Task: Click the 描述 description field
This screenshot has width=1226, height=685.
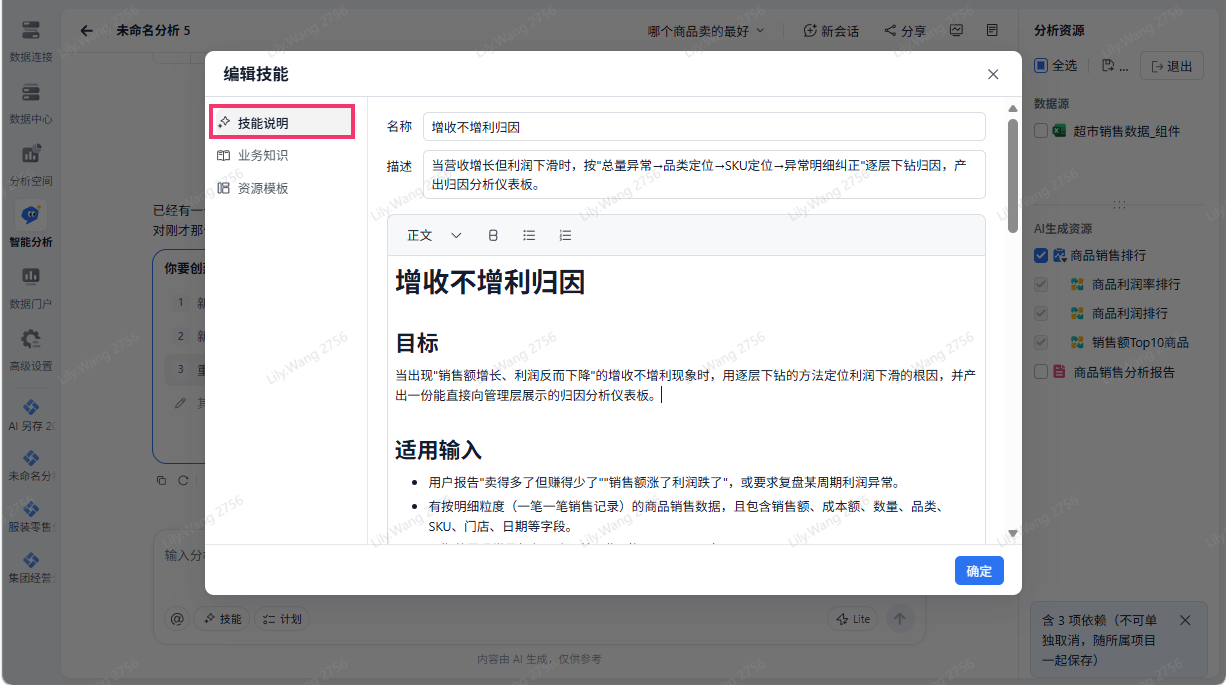Action: coord(704,175)
